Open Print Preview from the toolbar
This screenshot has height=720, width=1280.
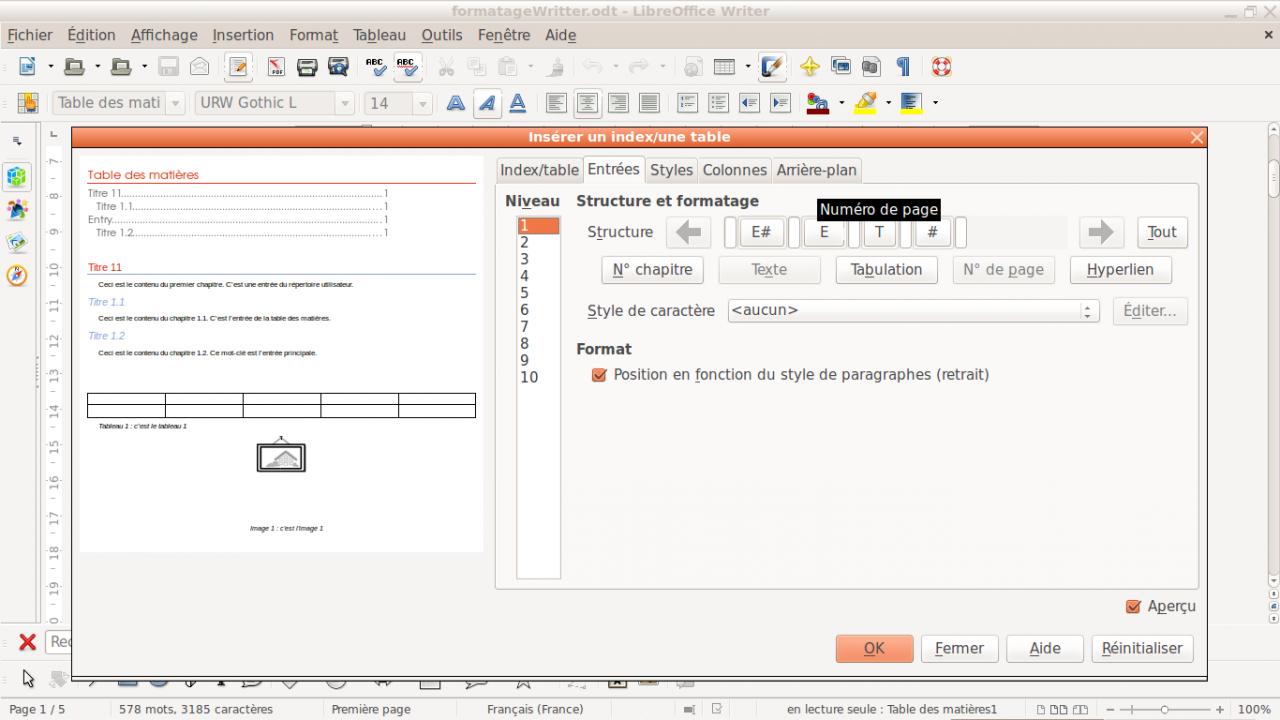coord(338,67)
